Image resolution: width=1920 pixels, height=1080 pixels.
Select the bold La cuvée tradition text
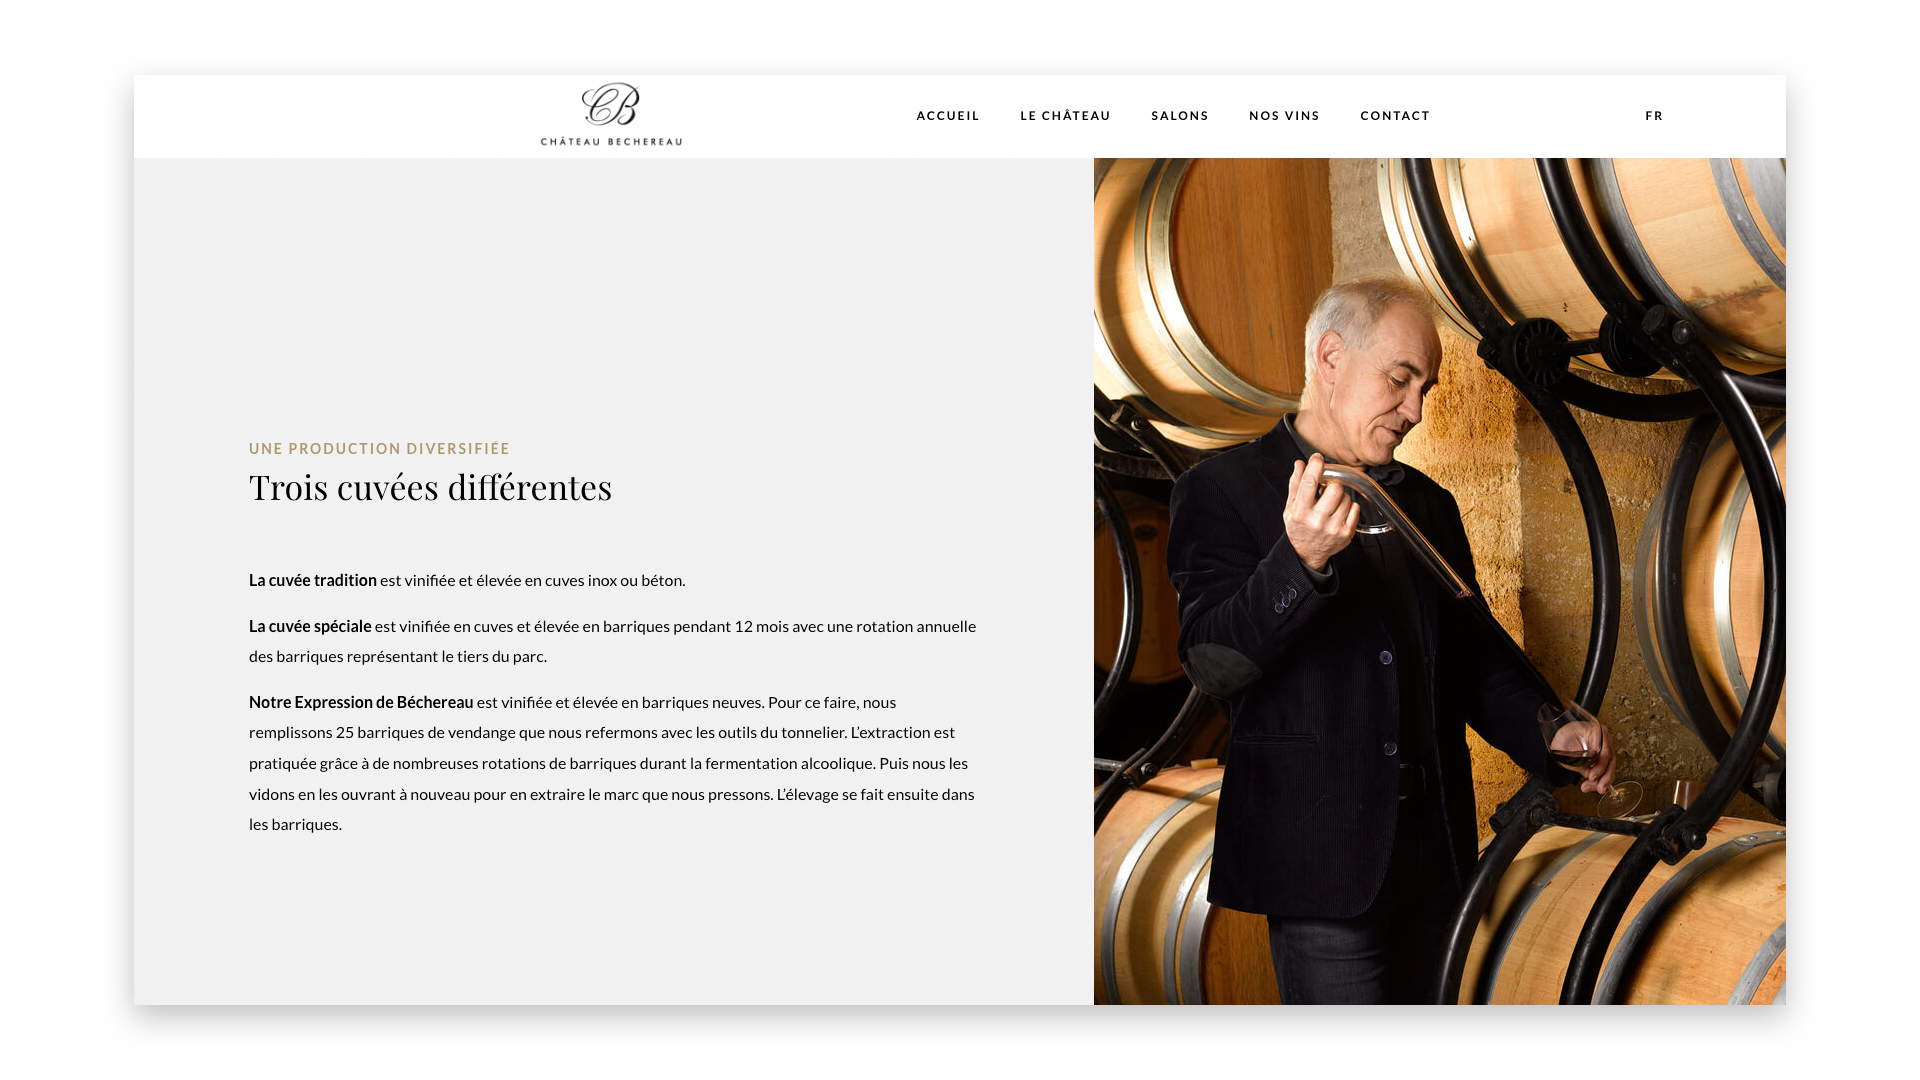[x=313, y=580]
